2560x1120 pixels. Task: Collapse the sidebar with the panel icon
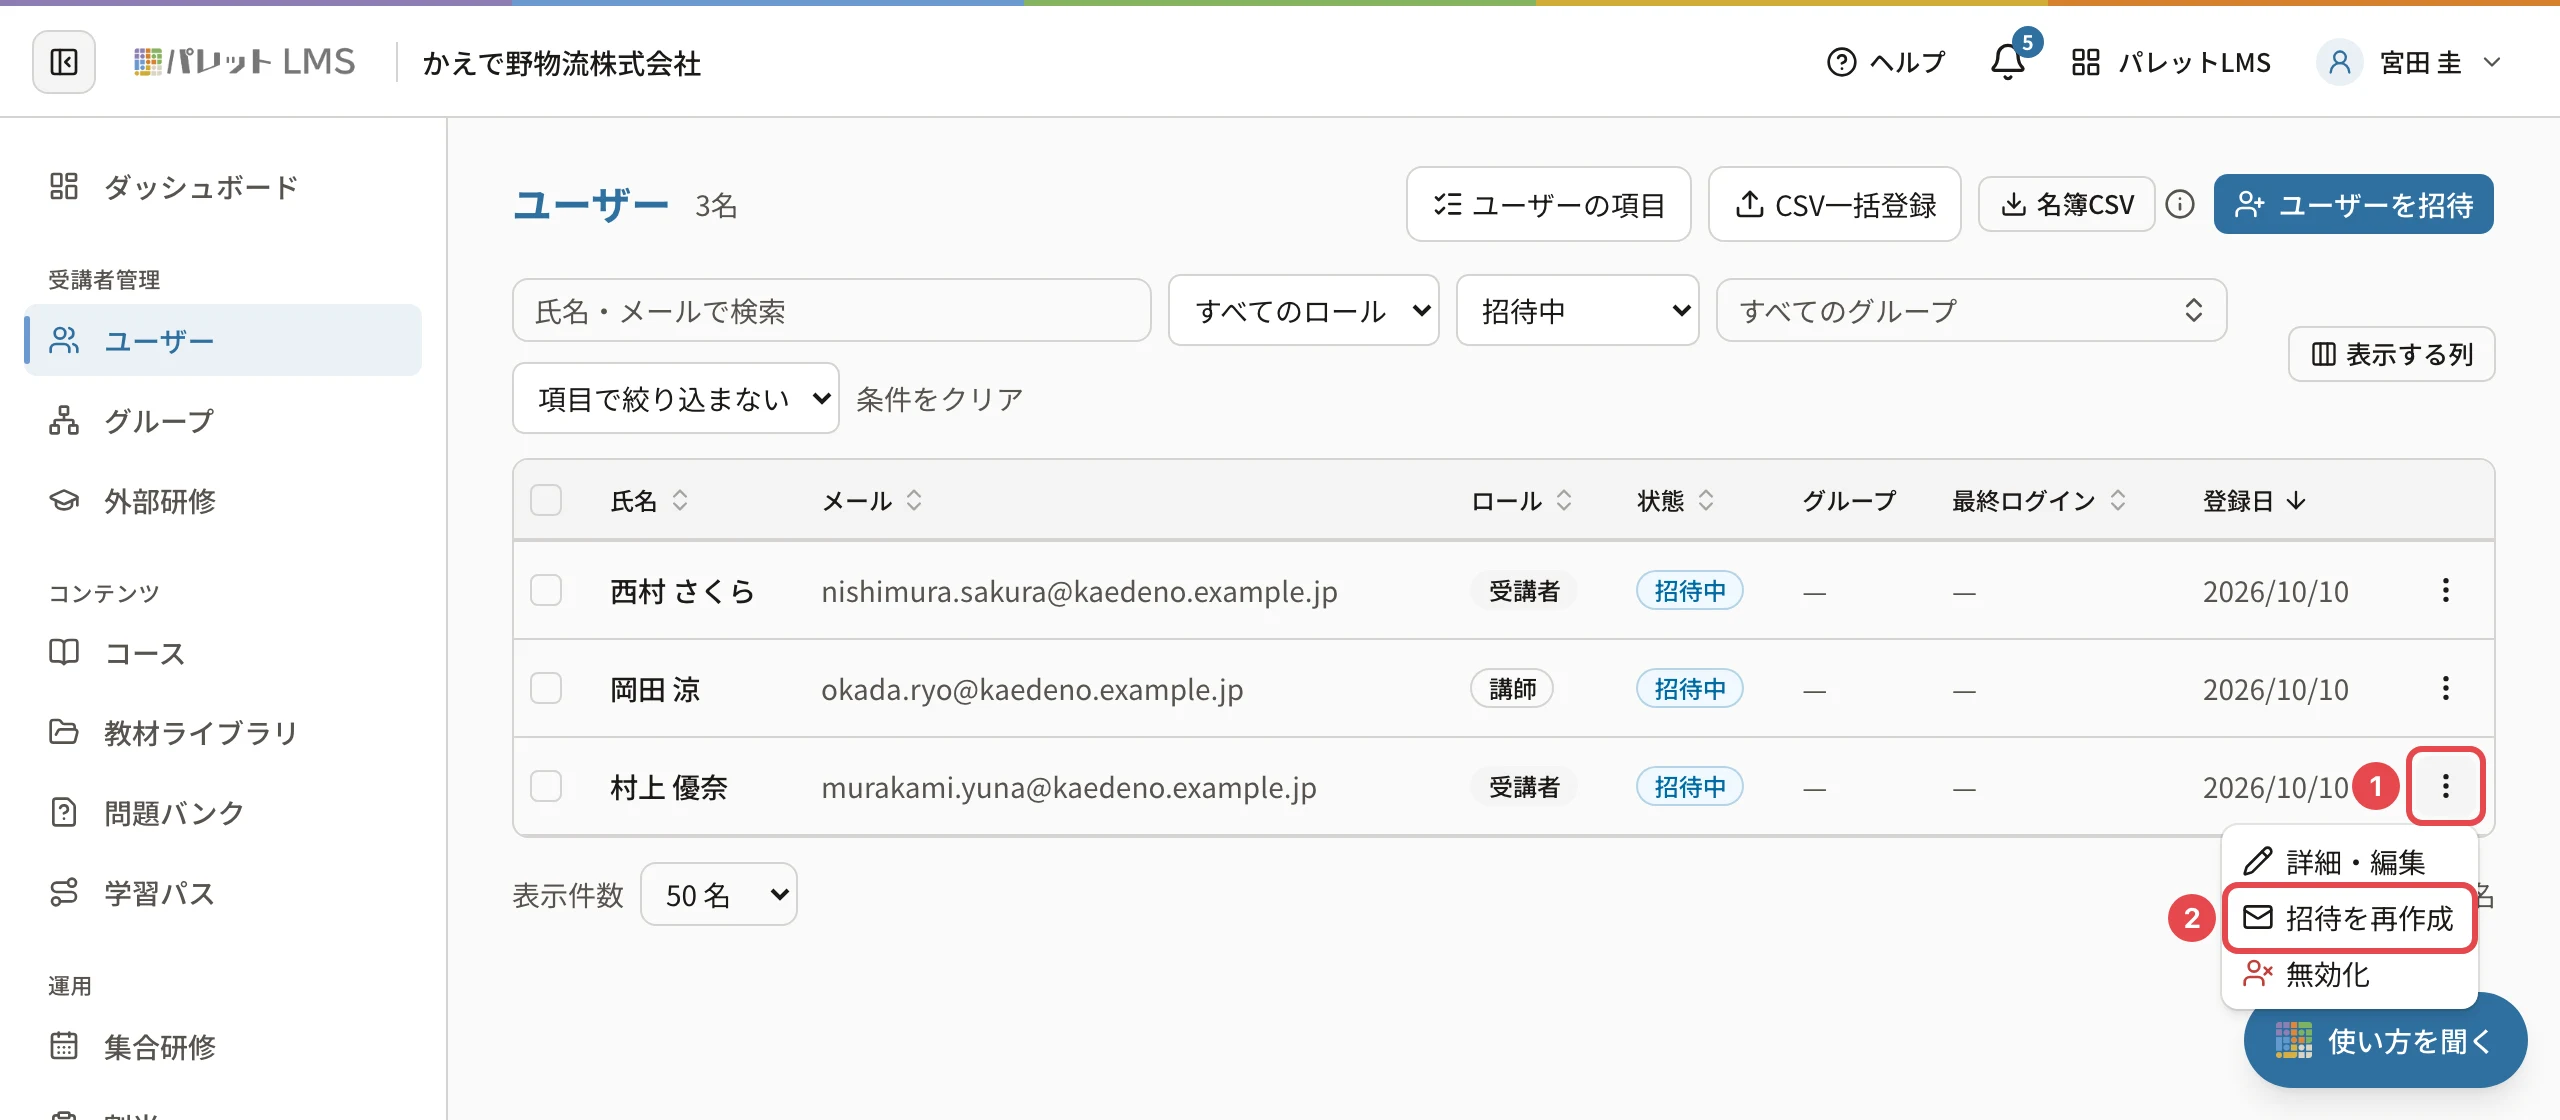coord(64,62)
